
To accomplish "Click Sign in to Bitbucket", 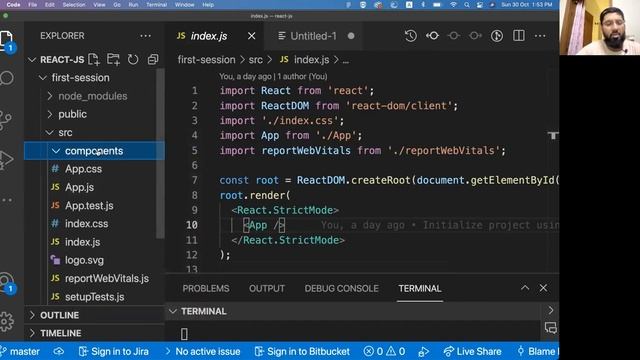I will pos(302,351).
